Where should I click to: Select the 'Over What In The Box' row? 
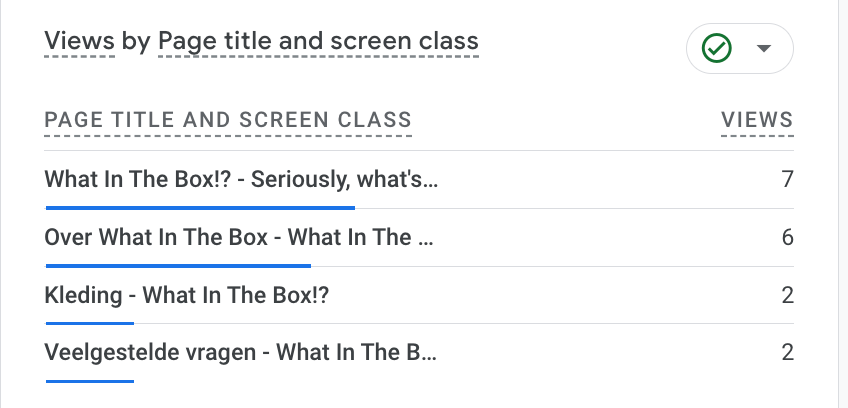(x=240, y=238)
